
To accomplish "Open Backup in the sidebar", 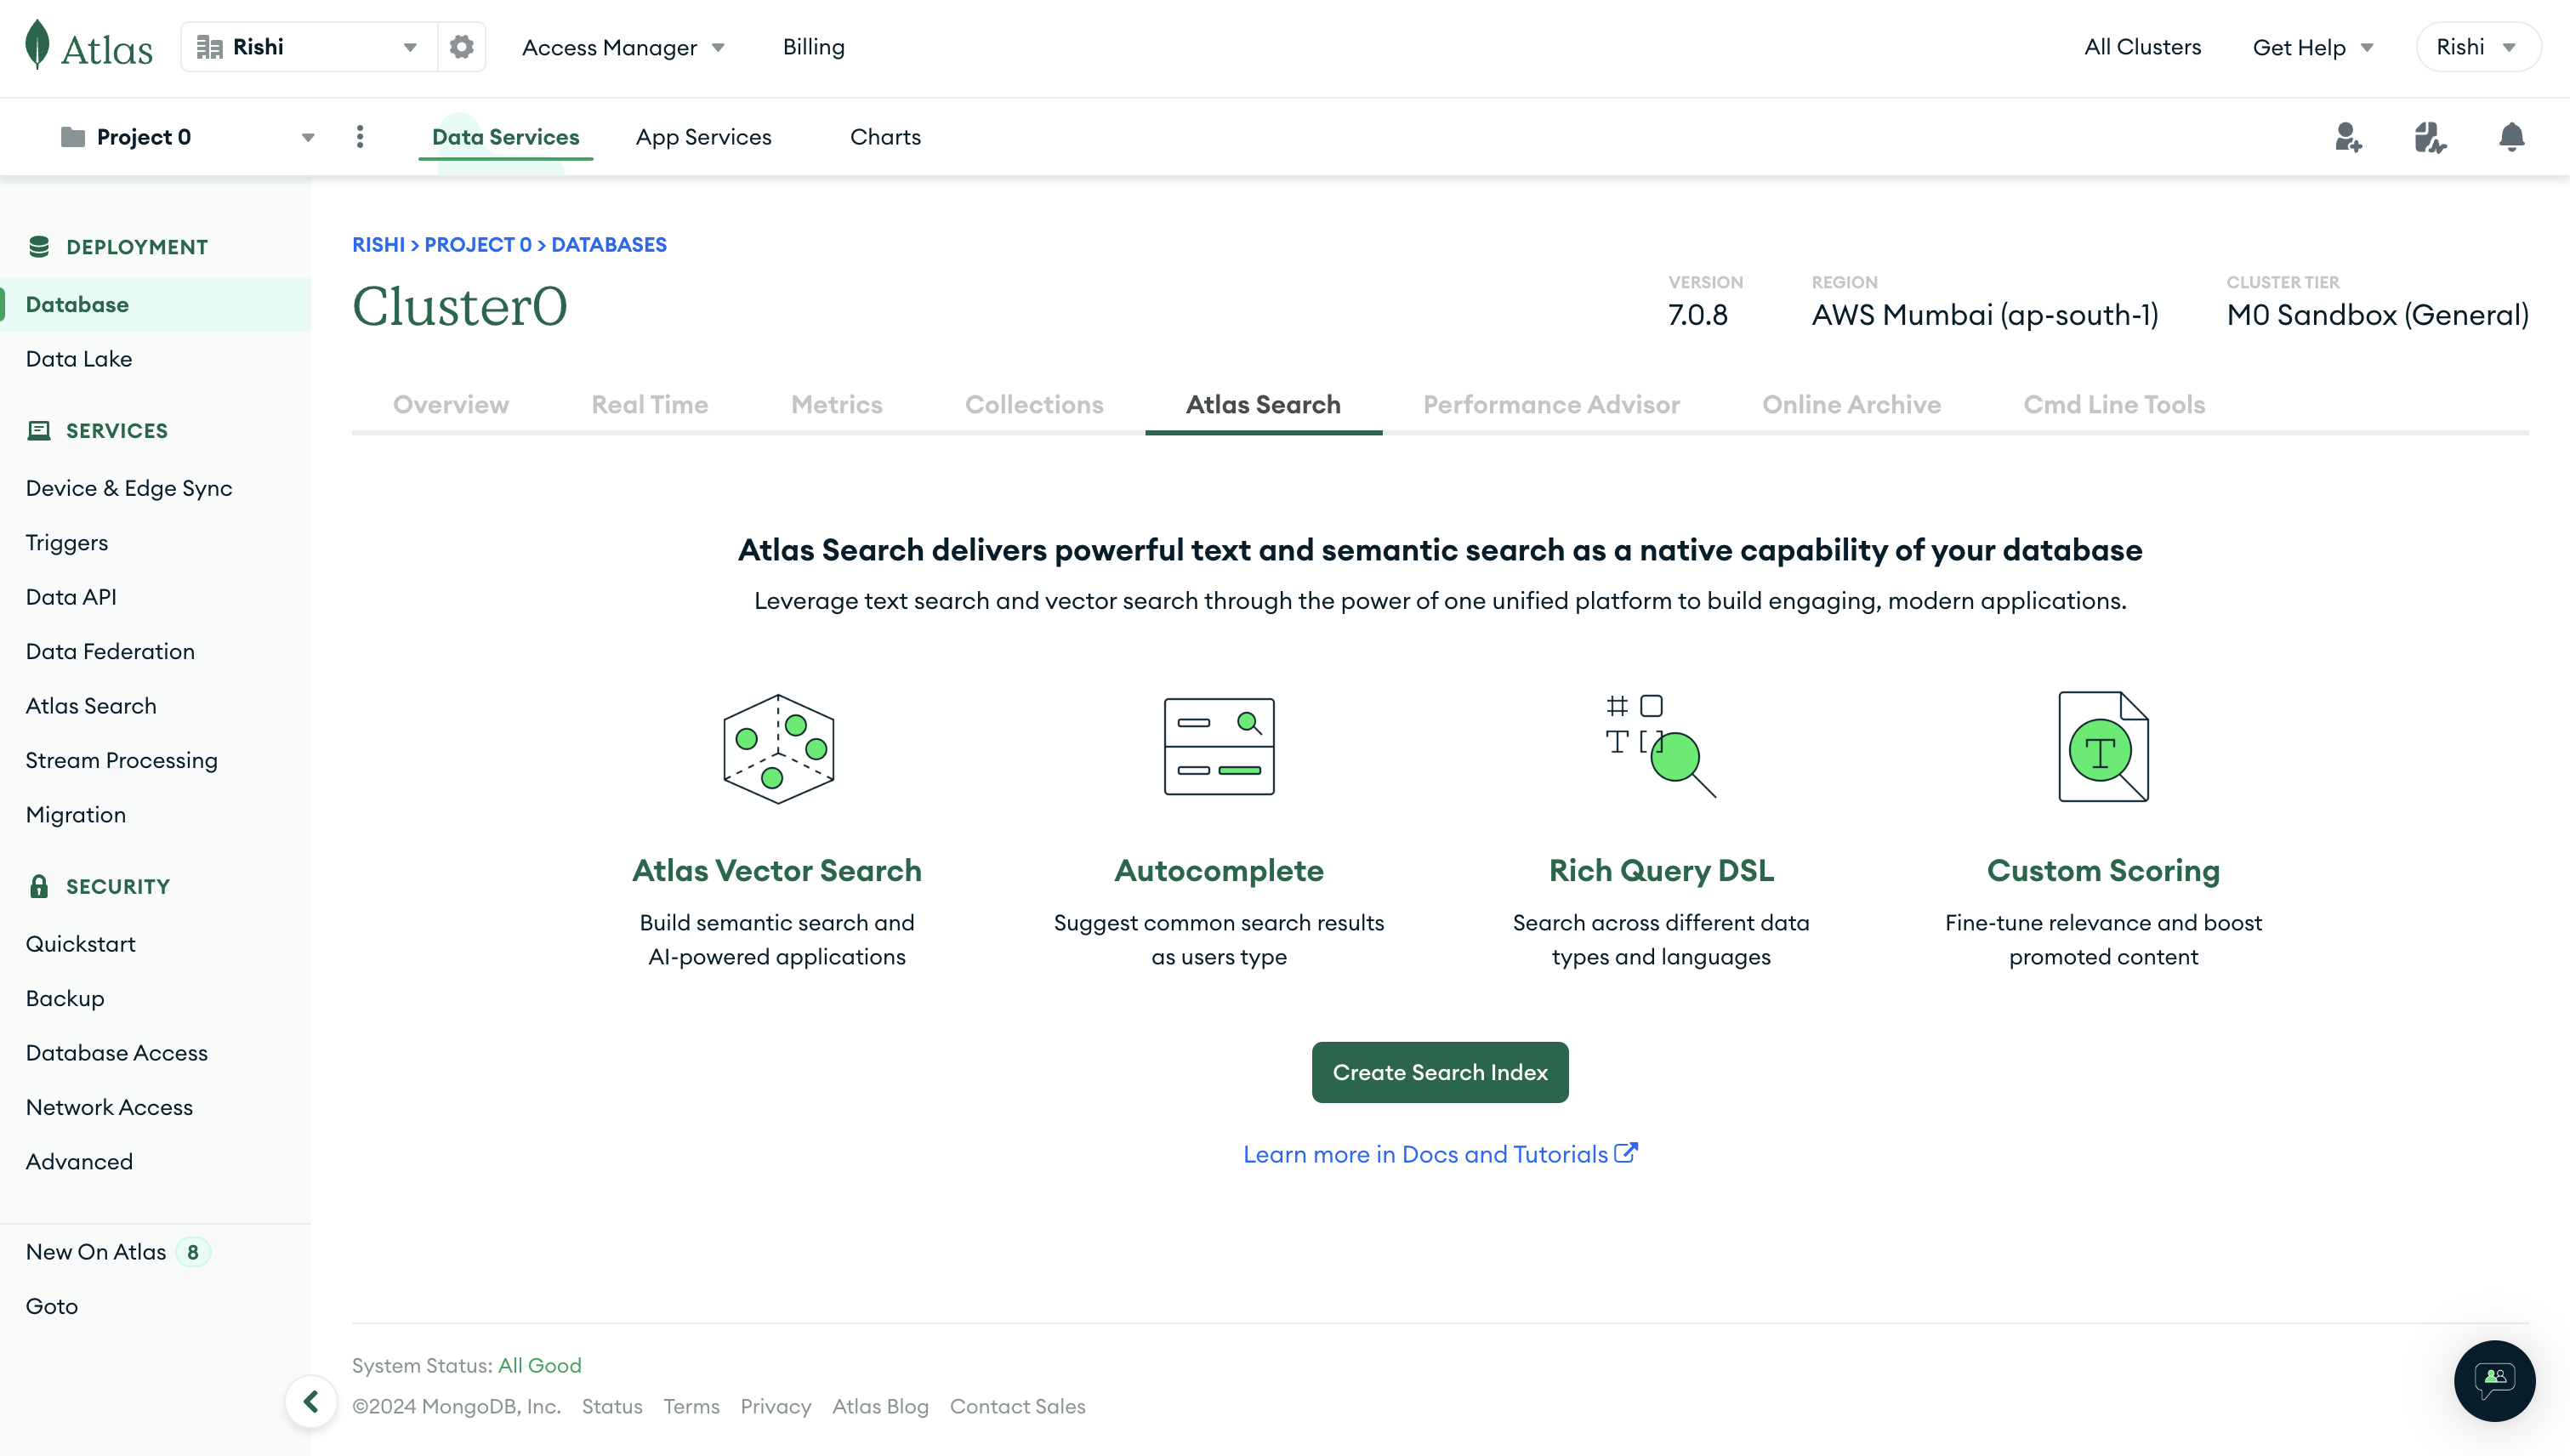I will [x=65, y=998].
